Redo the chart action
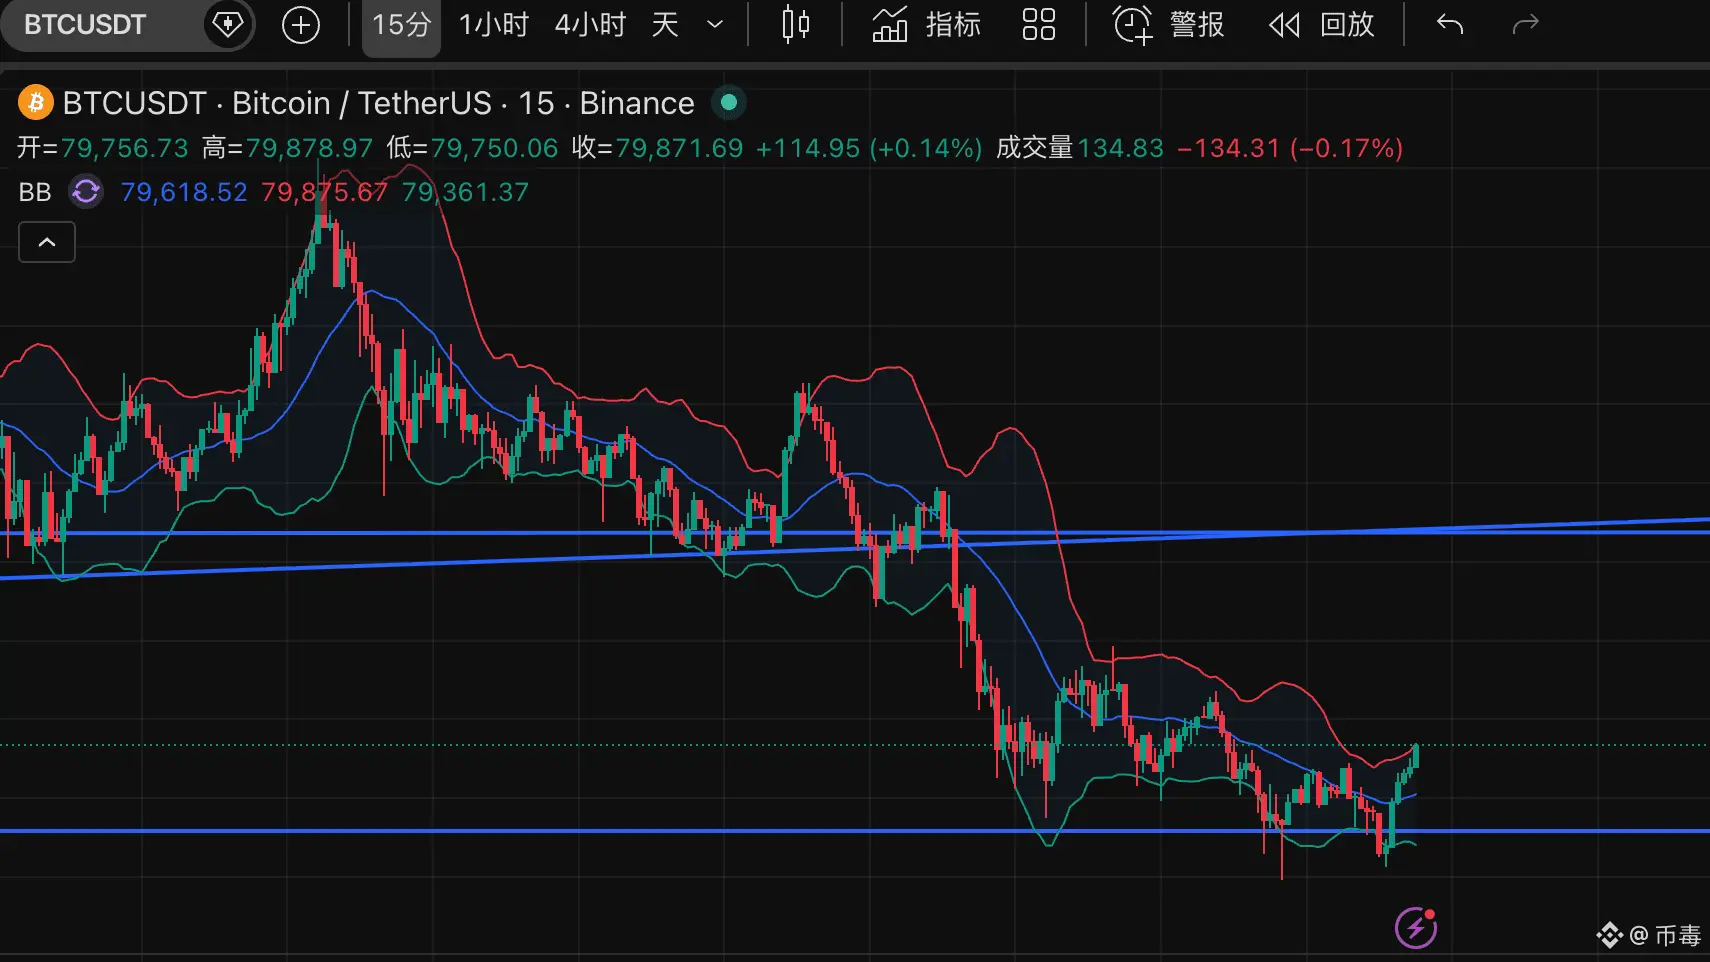 pos(1525,24)
